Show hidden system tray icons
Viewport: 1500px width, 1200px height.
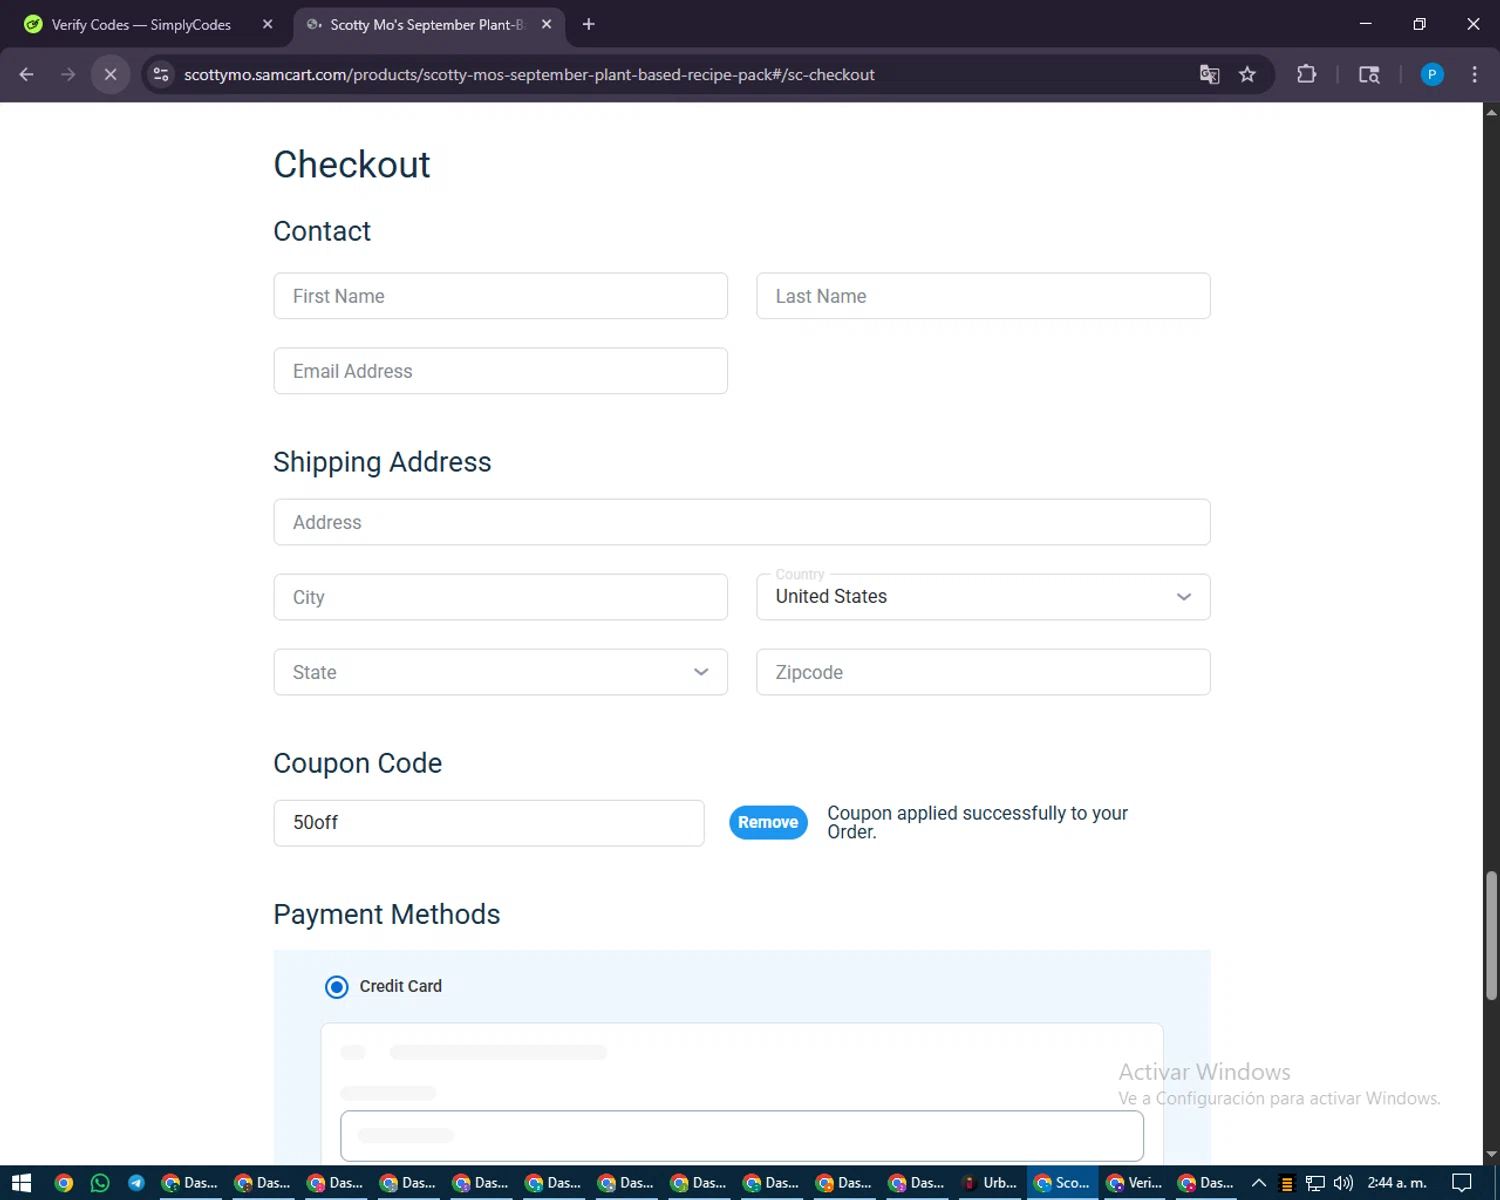pyautogui.click(x=1259, y=1183)
